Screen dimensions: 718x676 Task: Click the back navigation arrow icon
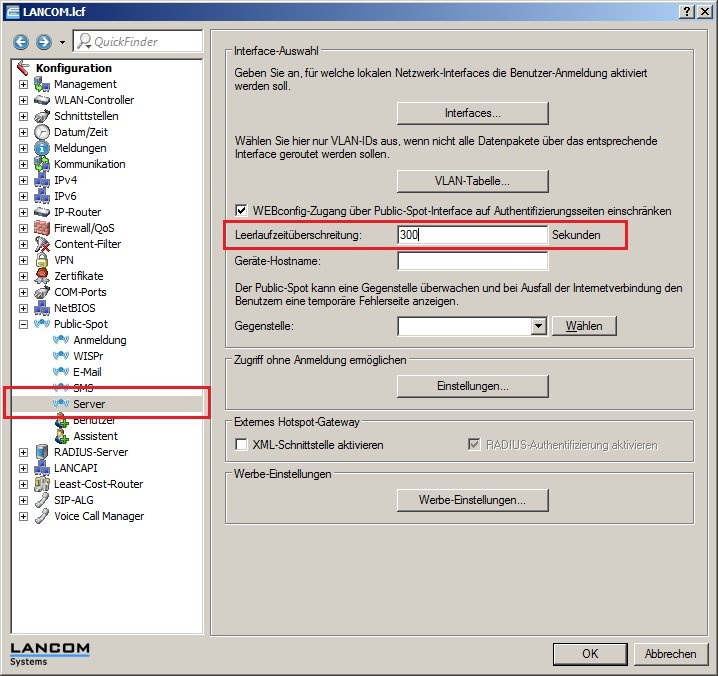coord(21,42)
